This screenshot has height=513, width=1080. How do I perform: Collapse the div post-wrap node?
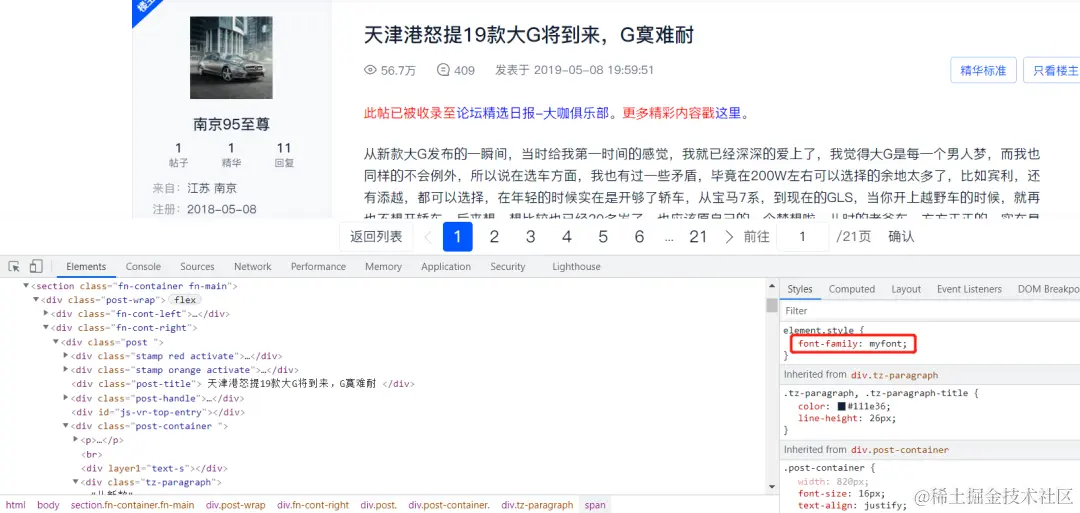click(x=36, y=300)
